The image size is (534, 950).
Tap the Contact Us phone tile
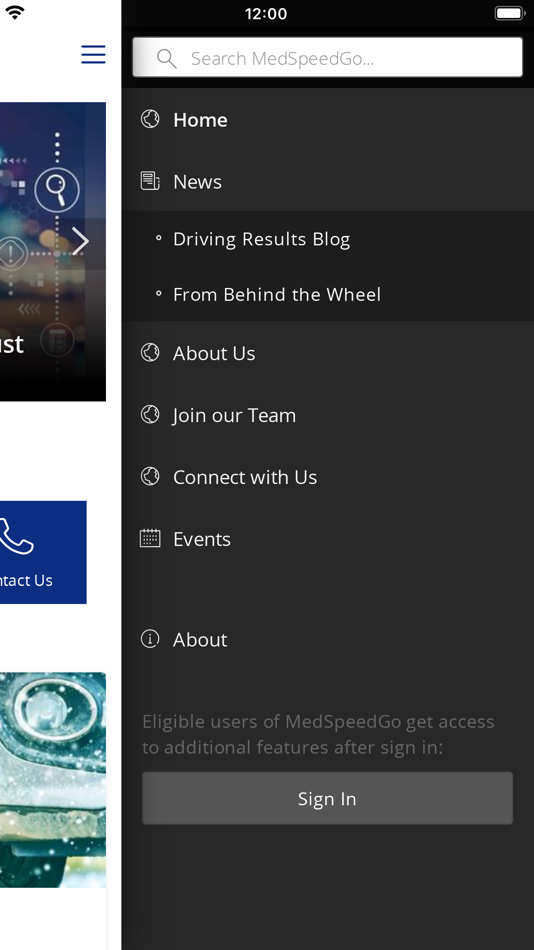point(42,552)
